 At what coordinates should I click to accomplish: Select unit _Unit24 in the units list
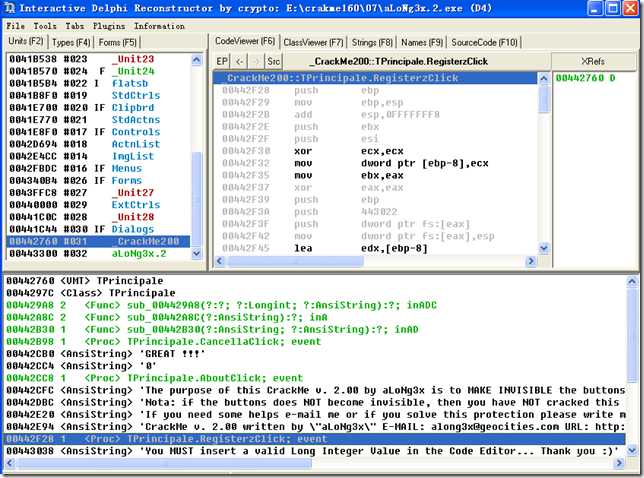pos(98,71)
